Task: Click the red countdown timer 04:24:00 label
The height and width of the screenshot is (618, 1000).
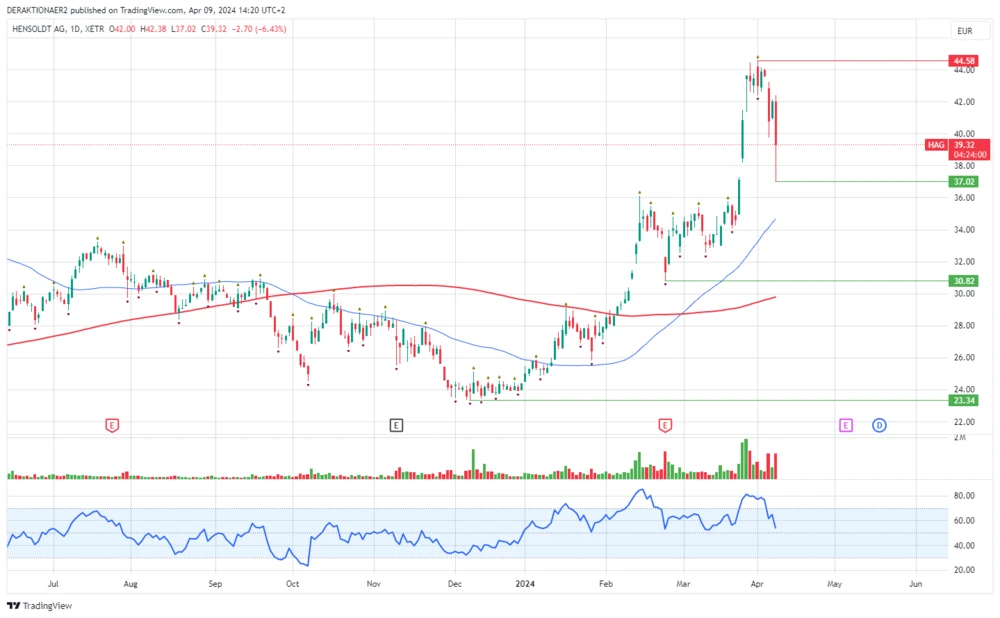Action: click(969, 155)
